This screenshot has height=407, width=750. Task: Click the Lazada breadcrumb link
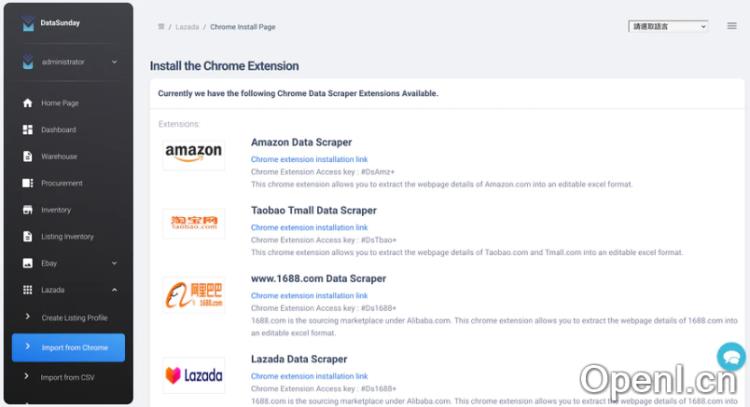click(x=187, y=27)
